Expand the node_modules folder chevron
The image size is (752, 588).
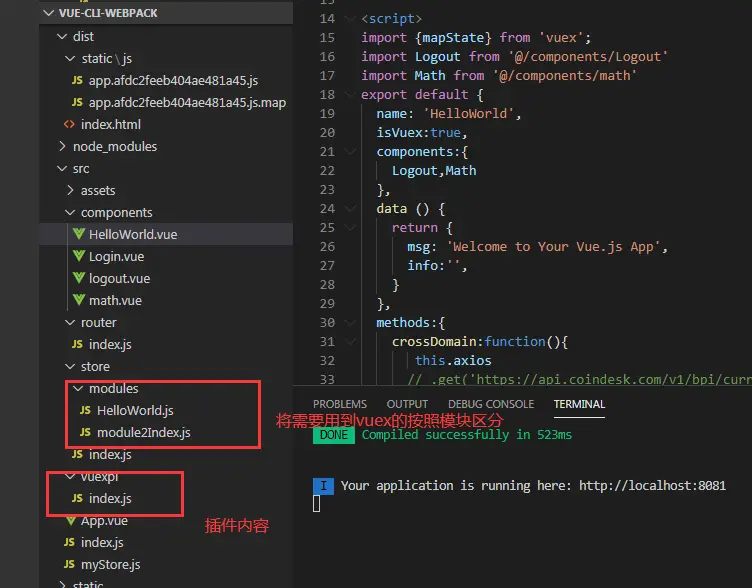point(62,146)
